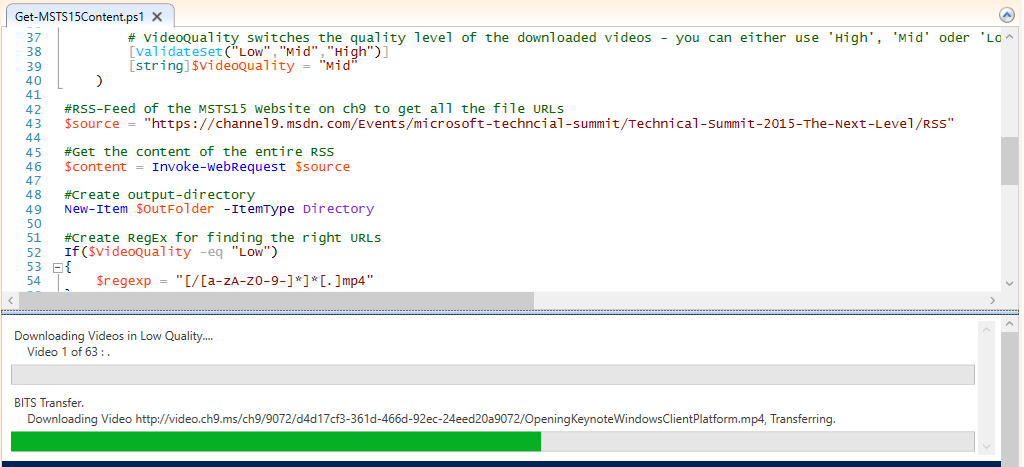Screen dimensions: 1024x467
Task: Click the channel9 RSS URL string on line 43
Action: pyautogui.click(x=550, y=124)
